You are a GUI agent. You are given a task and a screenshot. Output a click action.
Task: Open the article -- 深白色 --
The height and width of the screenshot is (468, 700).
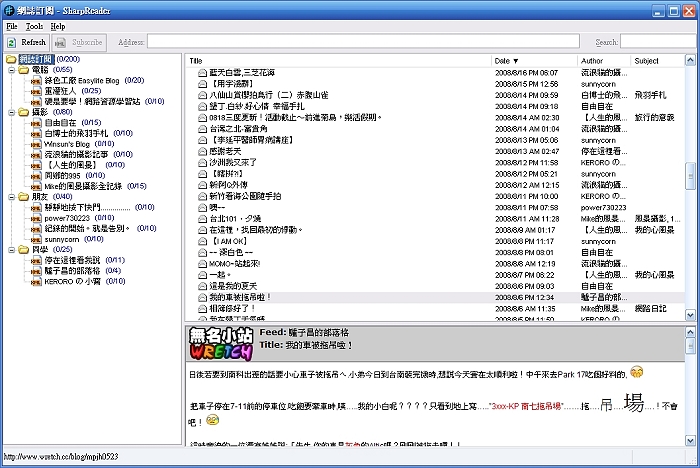coord(231,252)
